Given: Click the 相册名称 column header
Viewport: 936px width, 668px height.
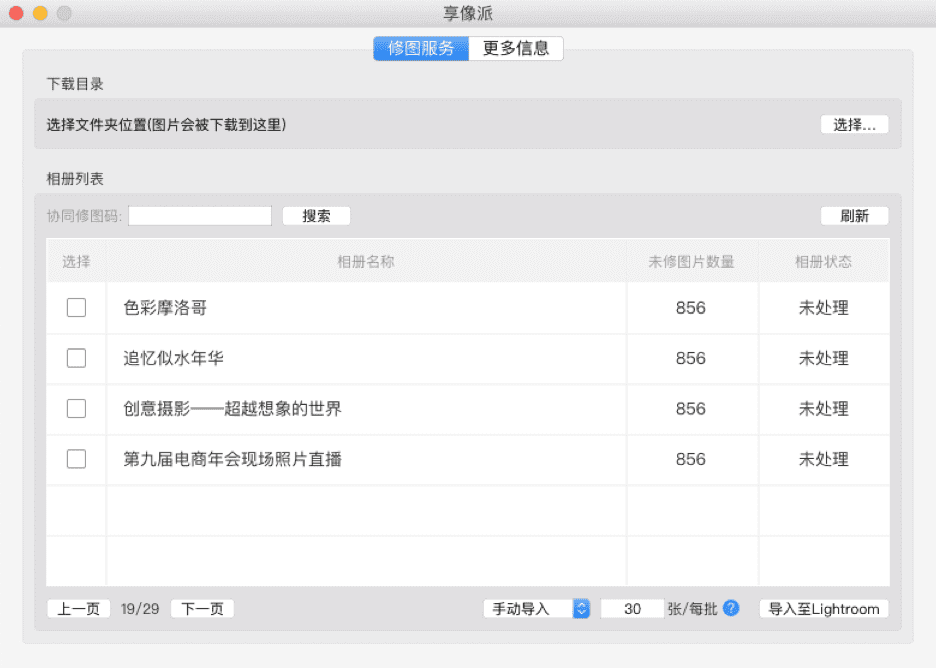Looking at the screenshot, I should [366, 262].
